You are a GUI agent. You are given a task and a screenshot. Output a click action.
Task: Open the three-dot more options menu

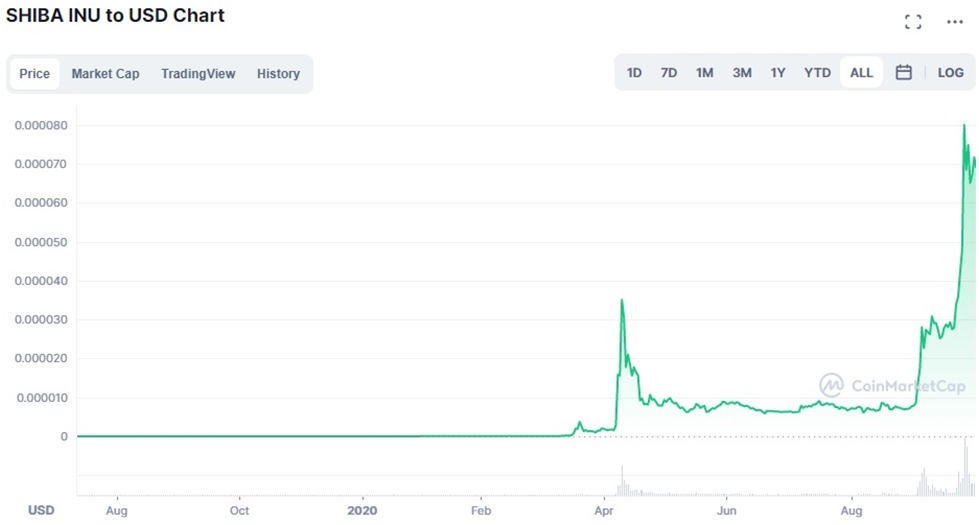pos(955,22)
